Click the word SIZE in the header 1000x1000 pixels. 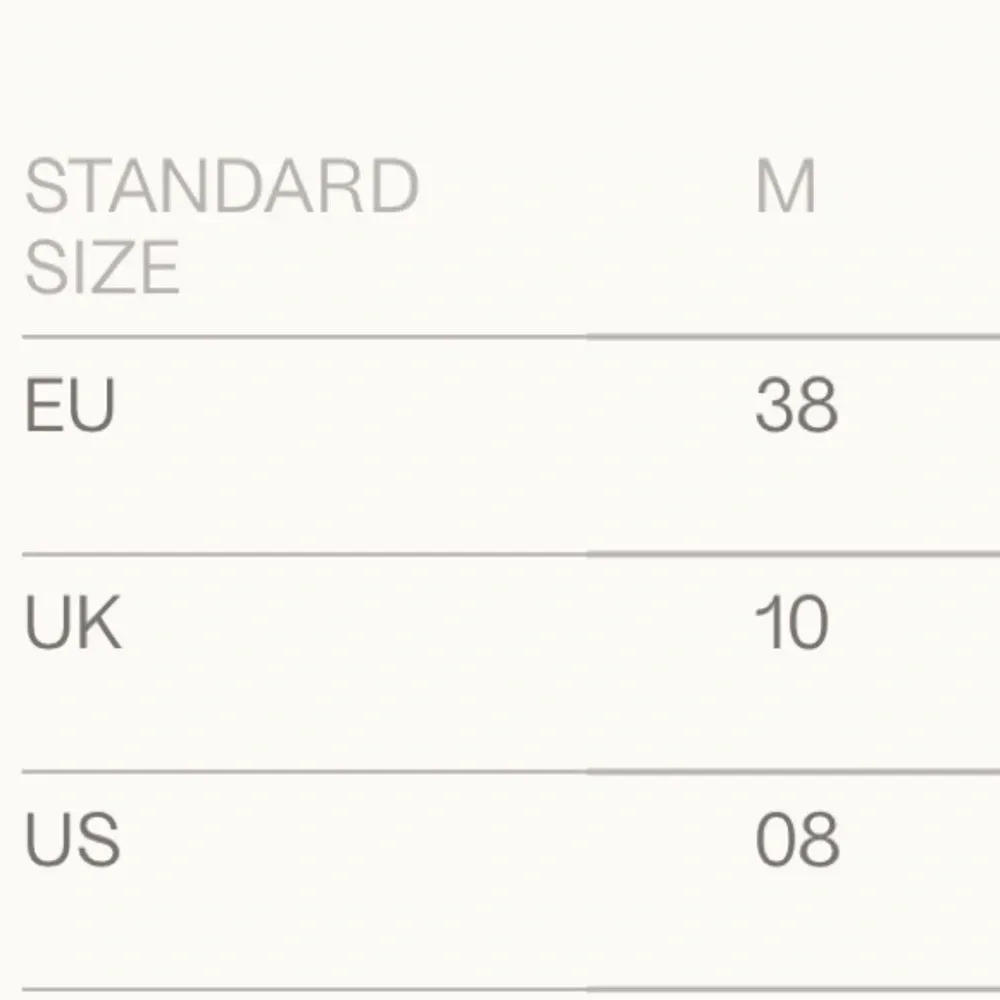[x=102, y=267]
